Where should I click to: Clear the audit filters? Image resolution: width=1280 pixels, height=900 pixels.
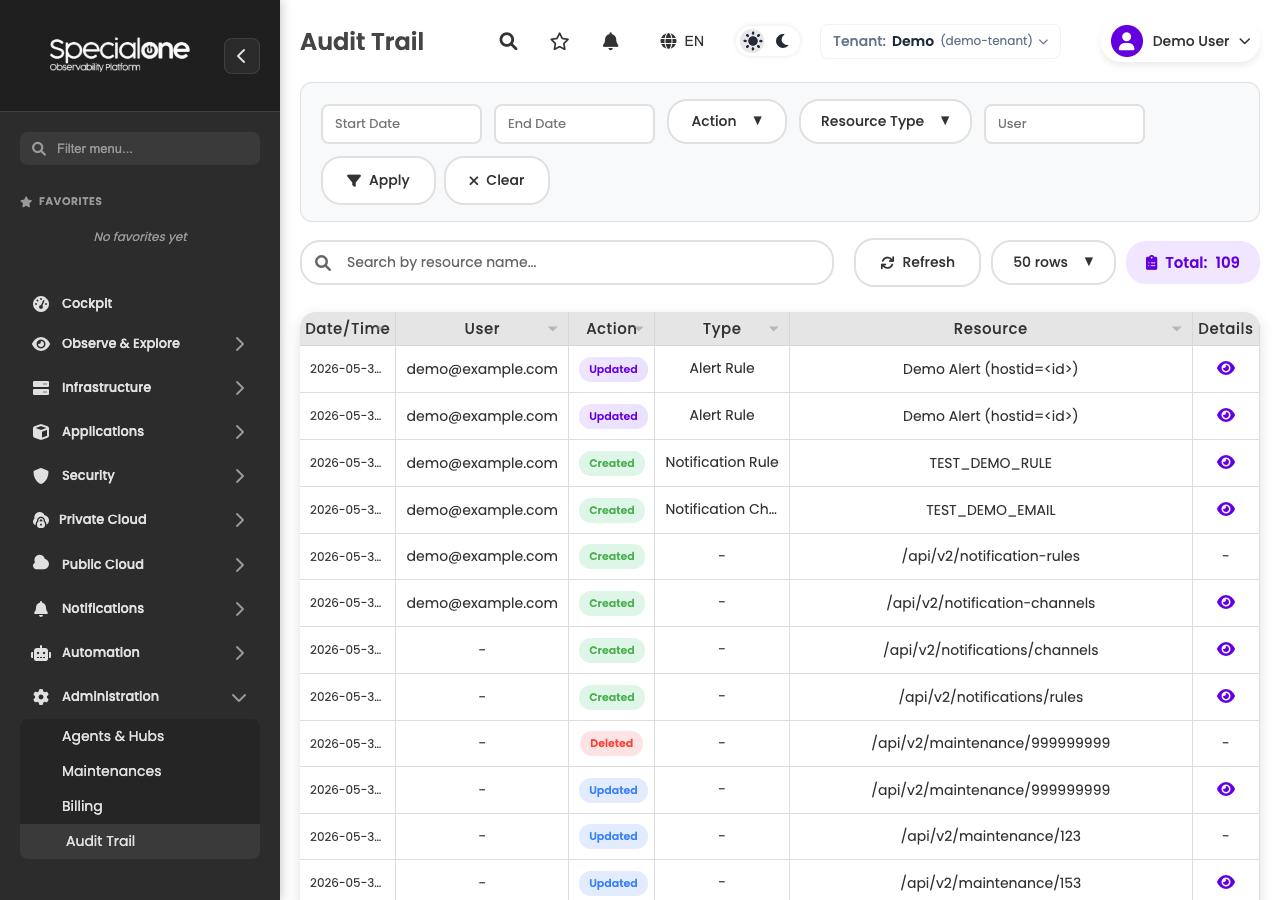[497, 180]
